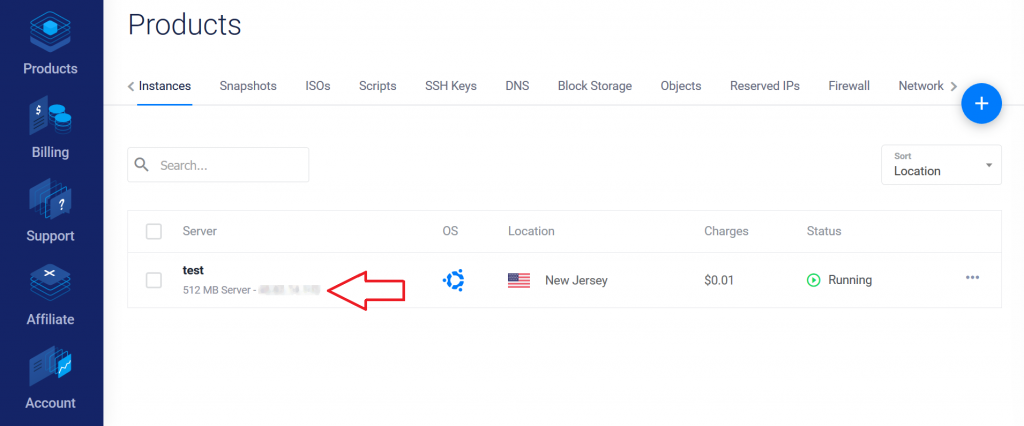Open the Affiliate sidebar icon

50,286
